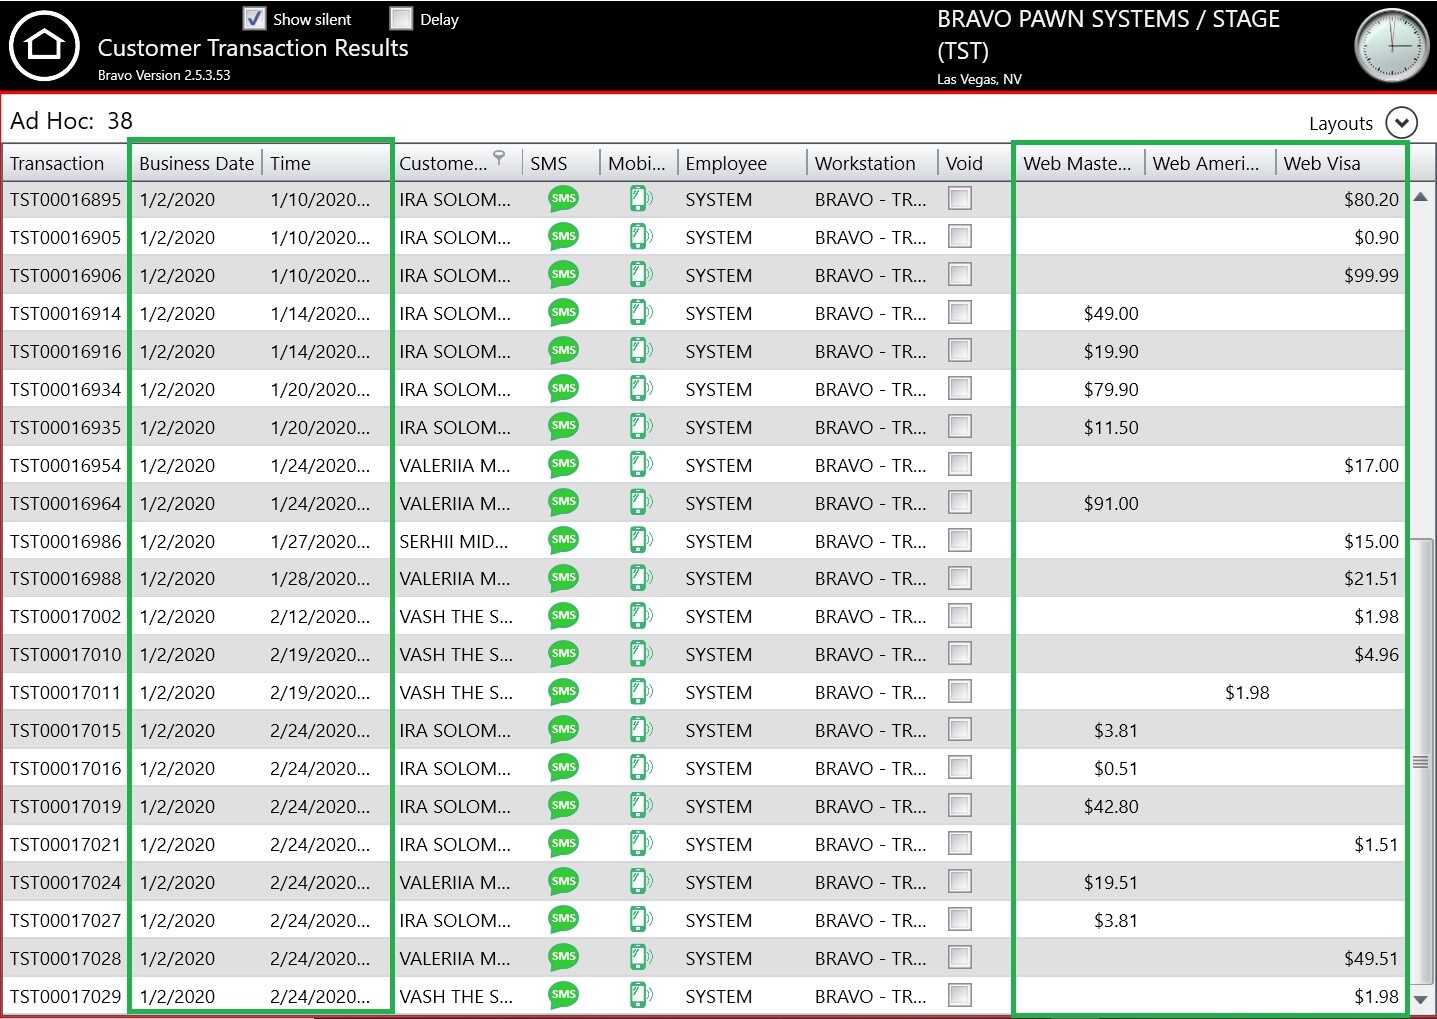
Task: Click the filter icon on Customer column
Action: [x=499, y=157]
